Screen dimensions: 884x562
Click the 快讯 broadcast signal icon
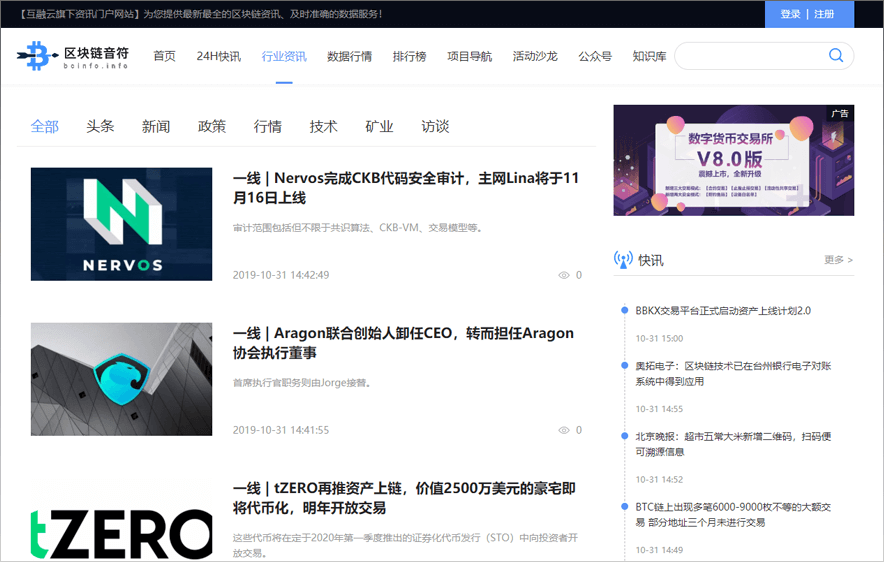(x=623, y=260)
